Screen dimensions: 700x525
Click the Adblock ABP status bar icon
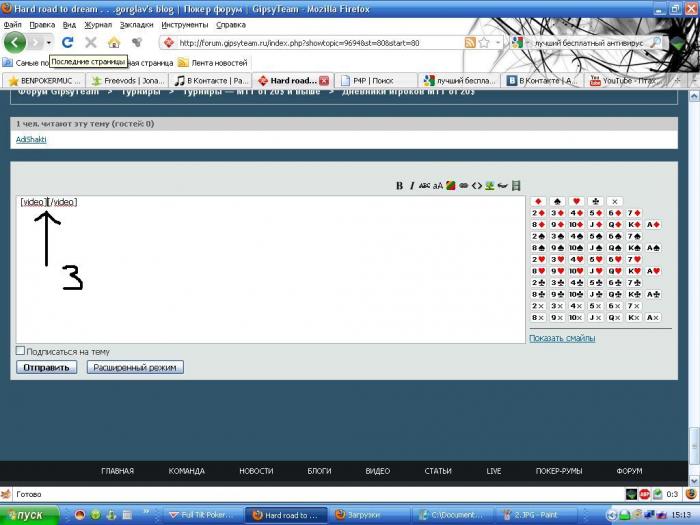coord(644,494)
